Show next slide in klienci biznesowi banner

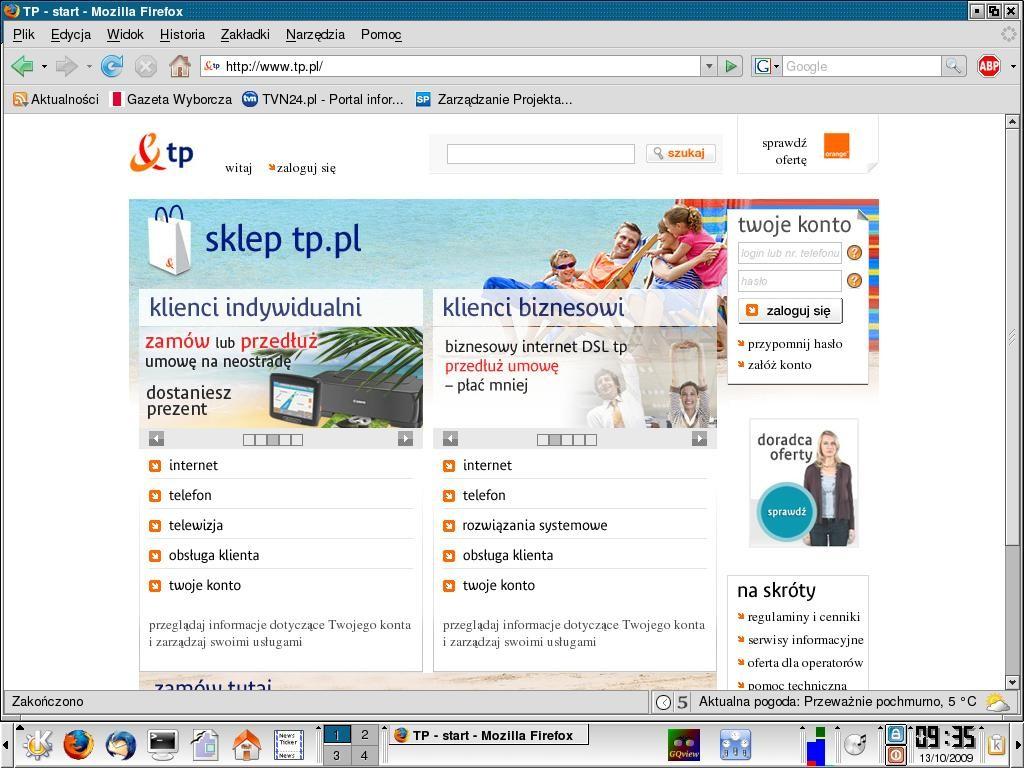[699, 439]
